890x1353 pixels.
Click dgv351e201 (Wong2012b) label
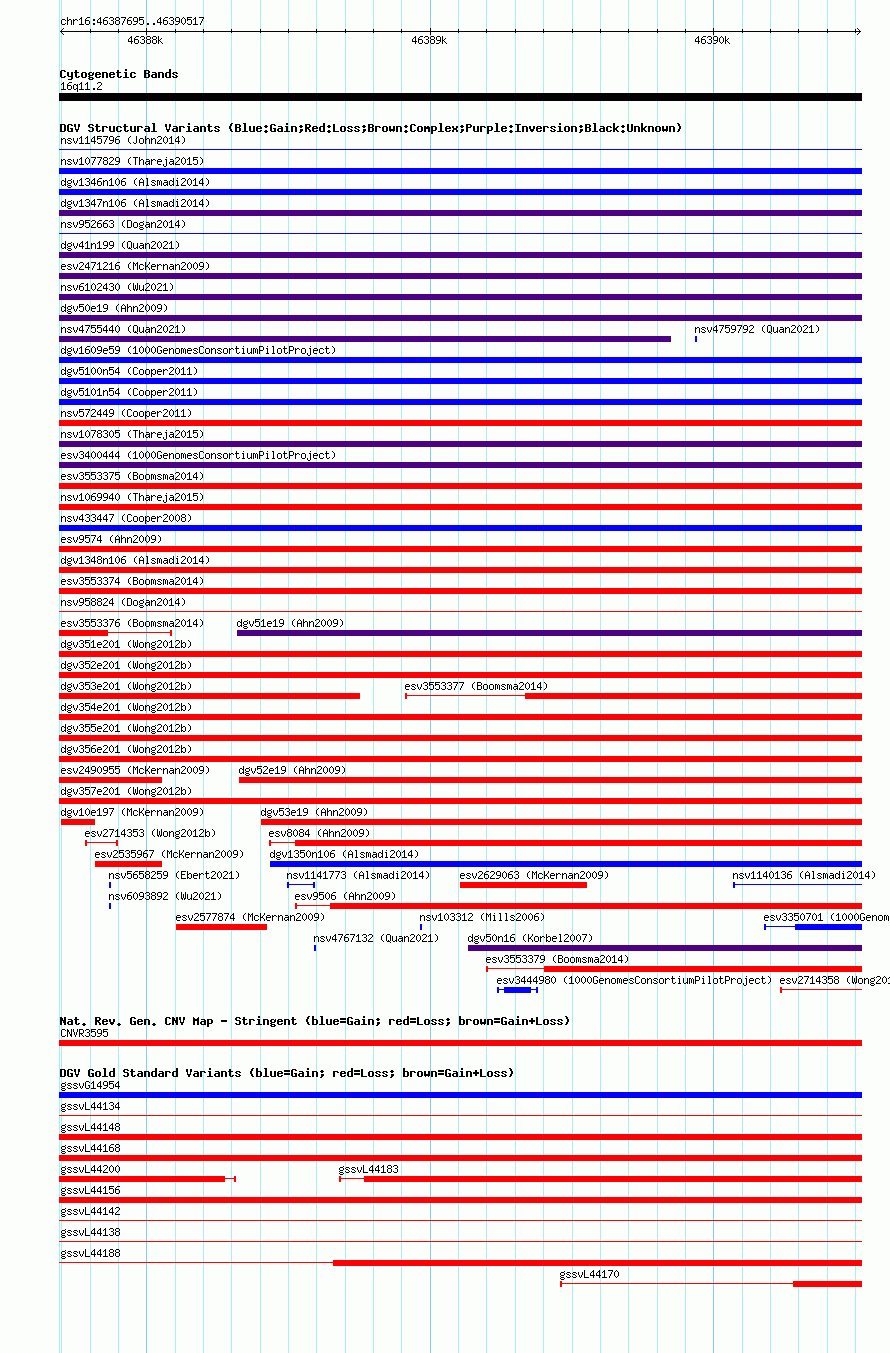point(126,644)
